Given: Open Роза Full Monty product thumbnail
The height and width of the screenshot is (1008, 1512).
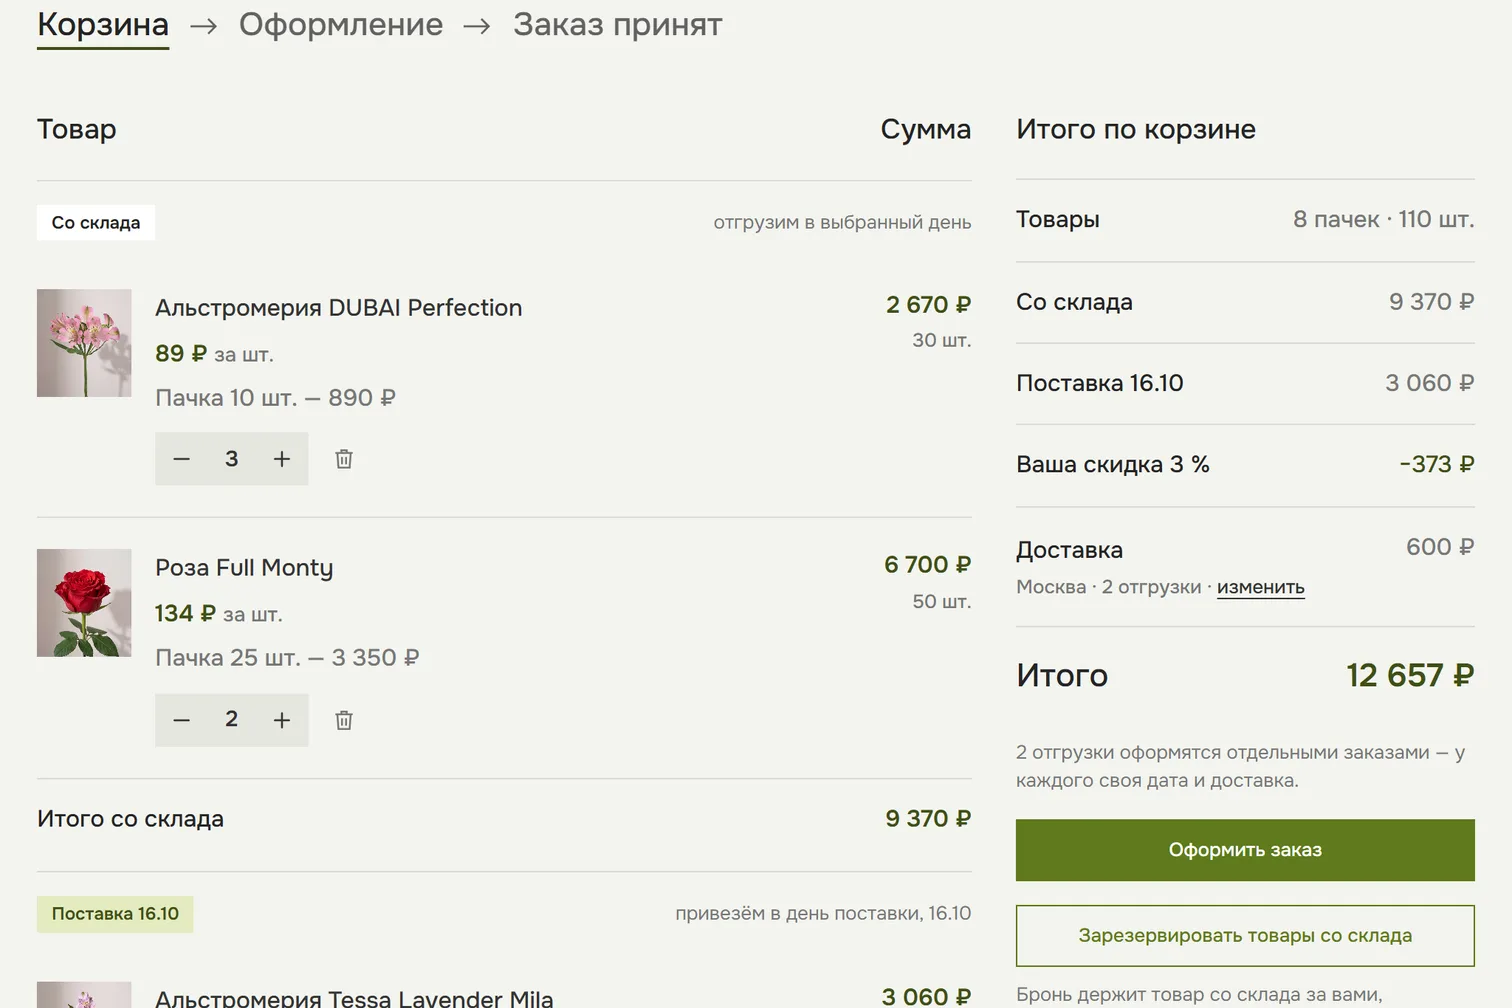Looking at the screenshot, I should coord(84,603).
